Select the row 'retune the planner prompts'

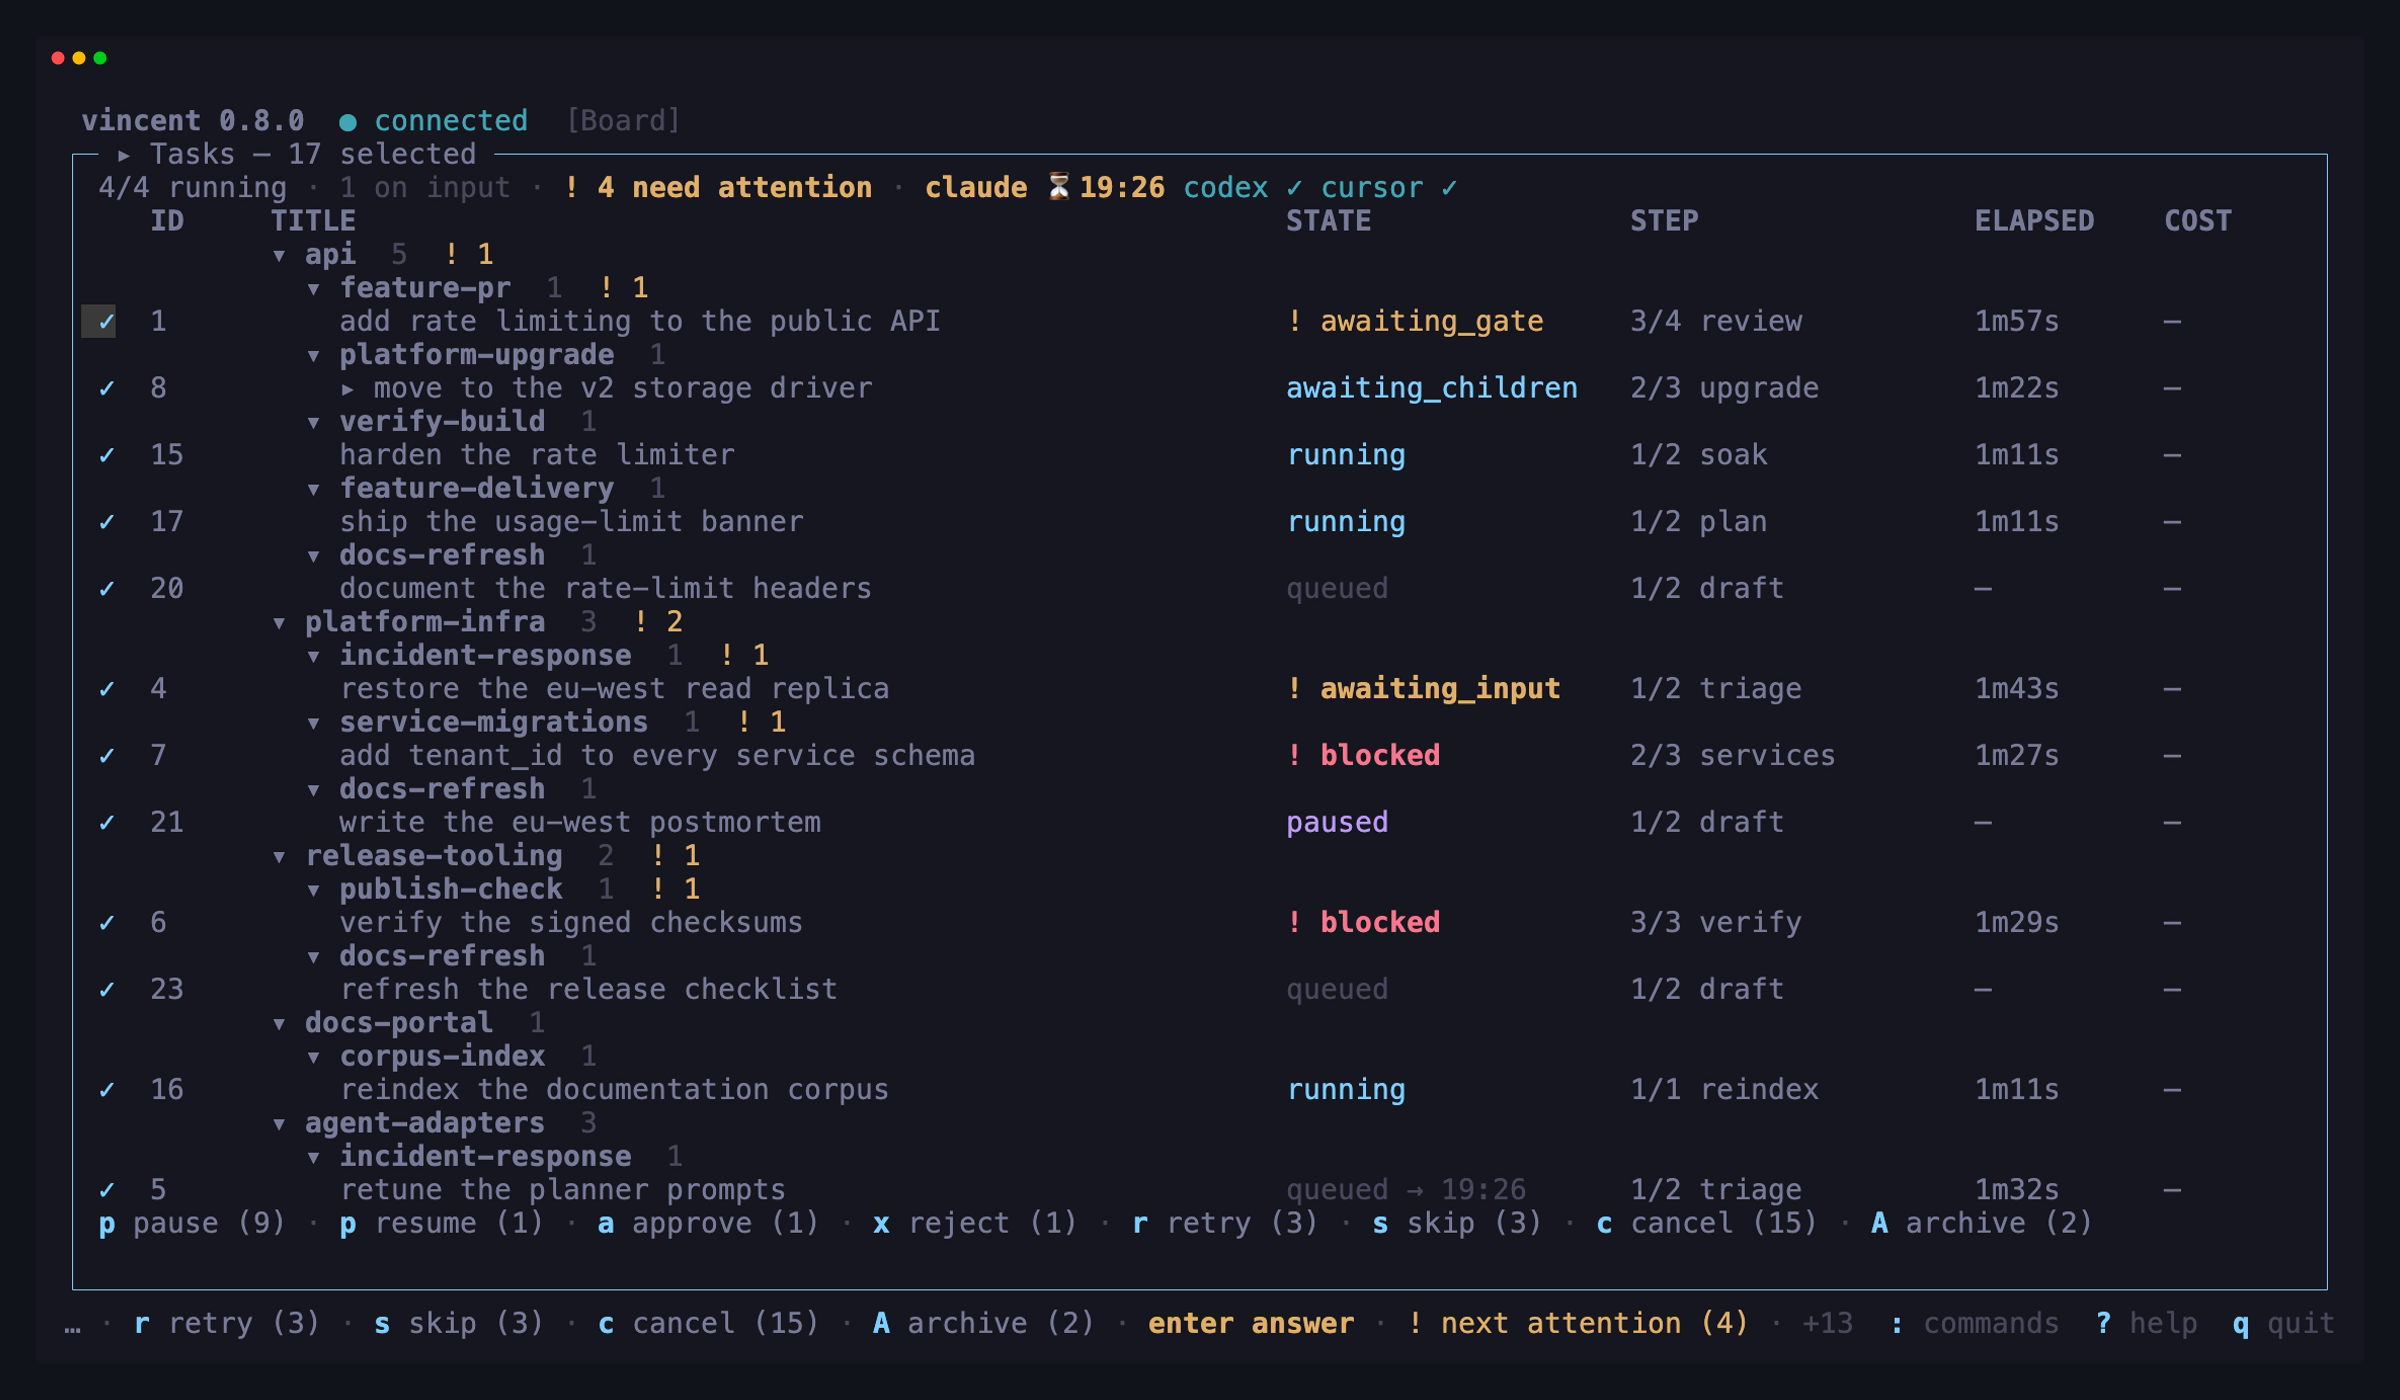(x=1200, y=1190)
